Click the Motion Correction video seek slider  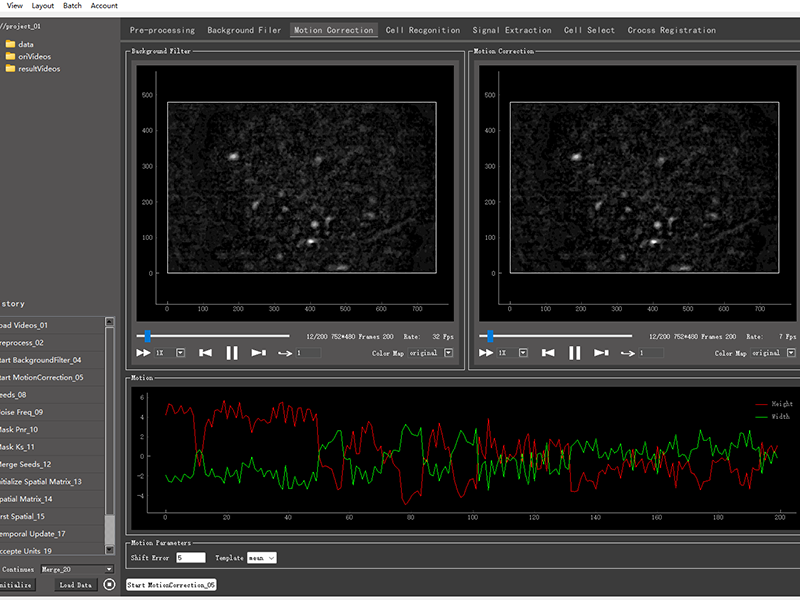pyautogui.click(x=555, y=336)
